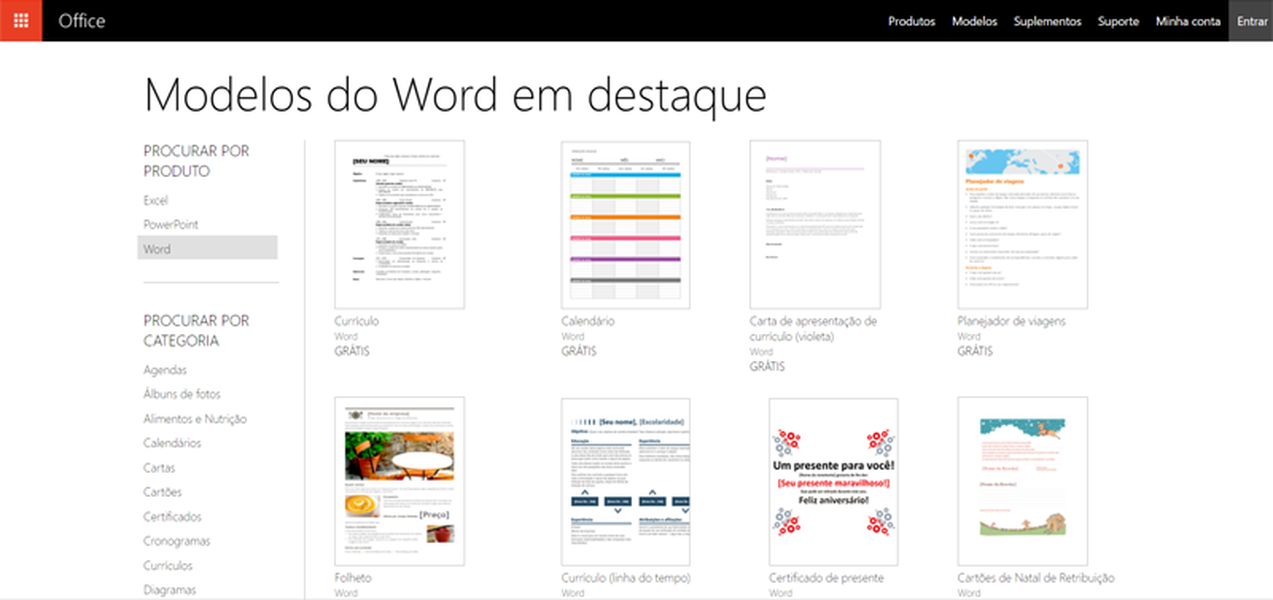Screen dimensions: 1273x600
Task: Open the Calendário template thumbnail
Action: 624,222
